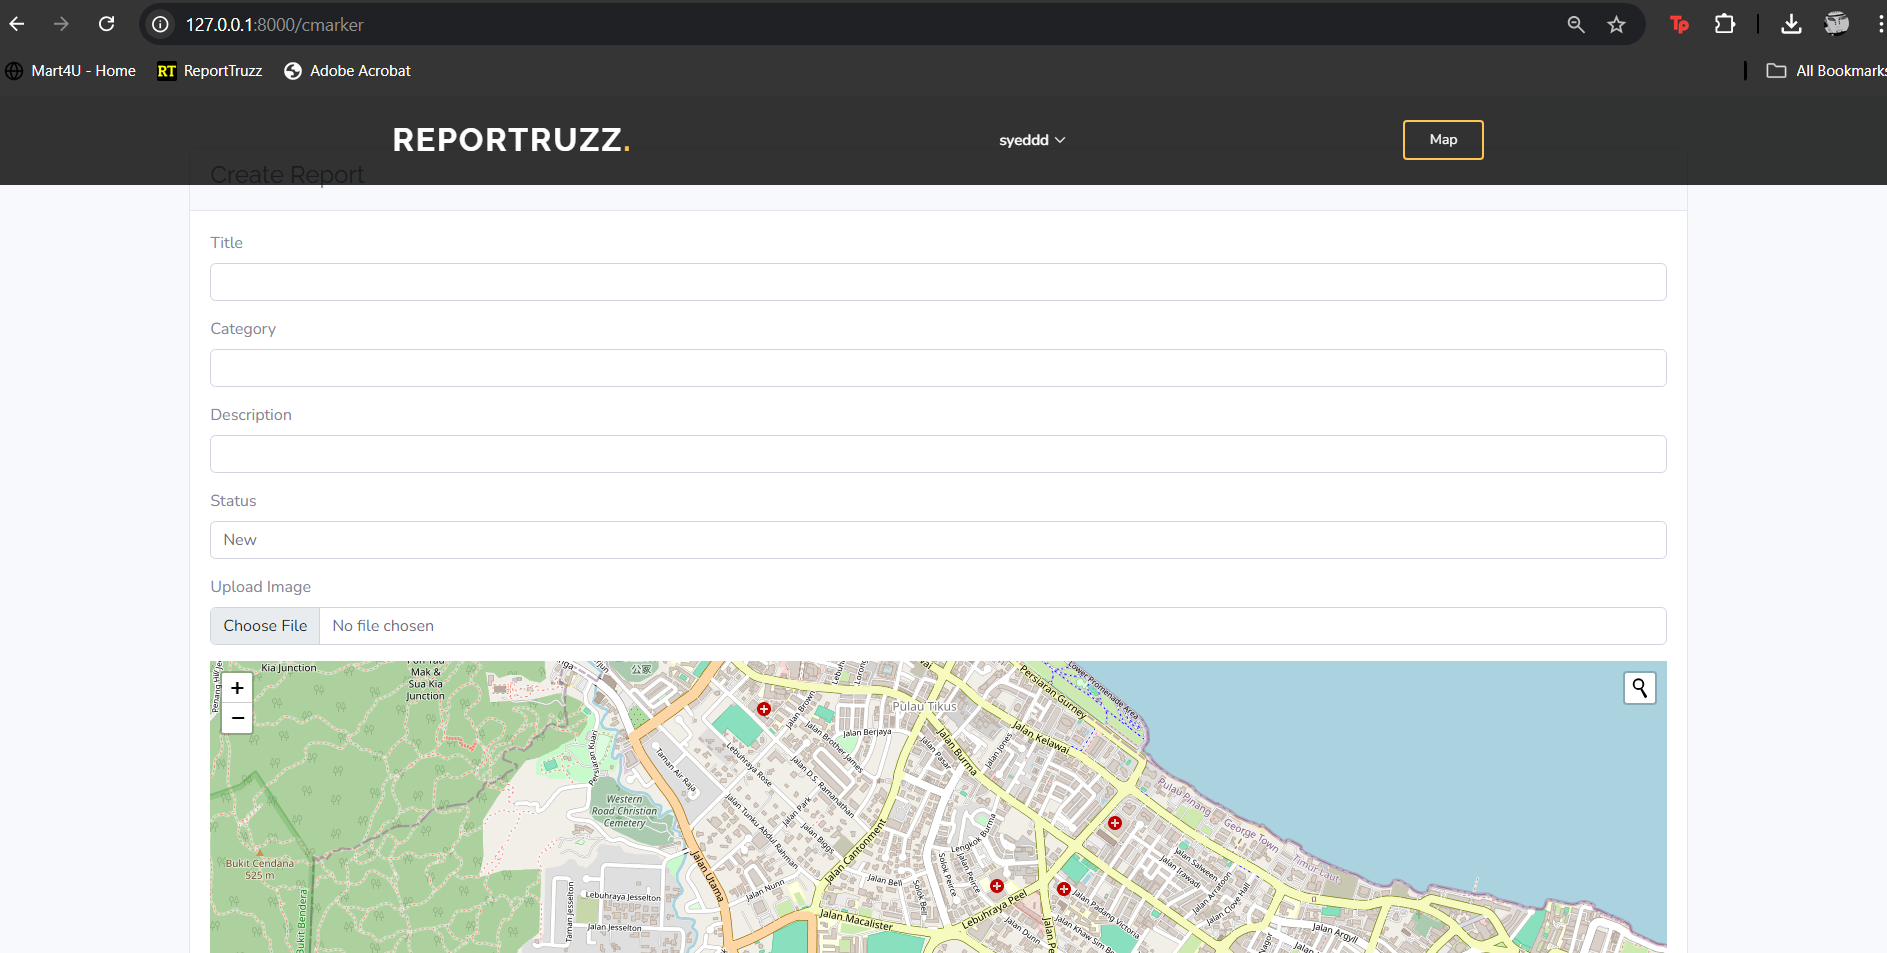
Task: Zoom in the map with plus button
Action: pos(237,688)
